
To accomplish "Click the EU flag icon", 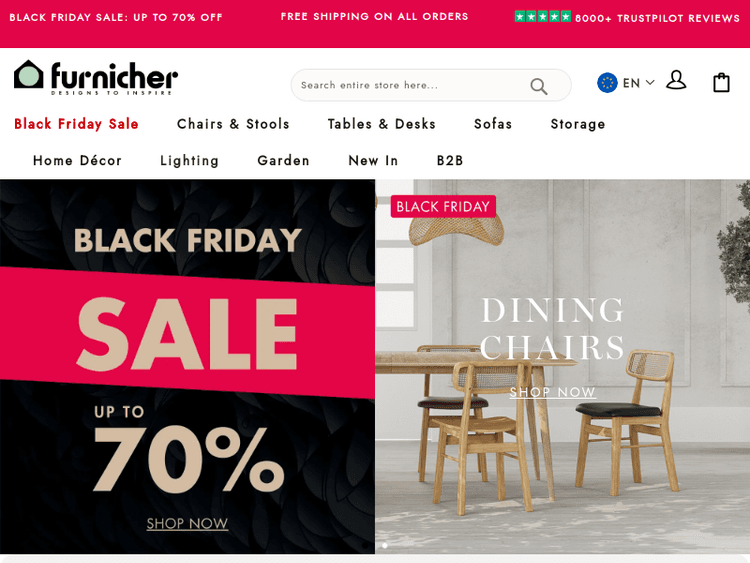I will point(607,83).
